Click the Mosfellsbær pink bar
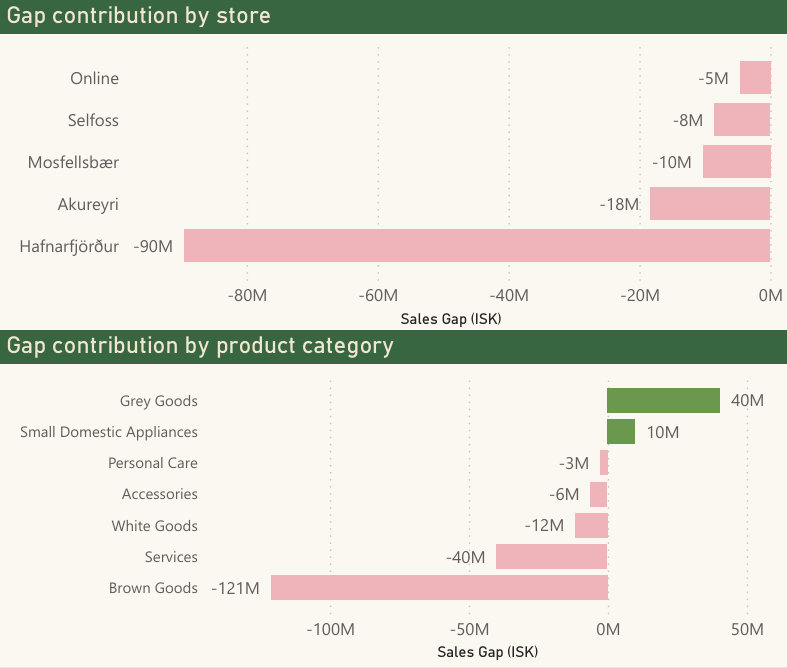Image resolution: width=787 pixels, height=668 pixels. (x=736, y=162)
